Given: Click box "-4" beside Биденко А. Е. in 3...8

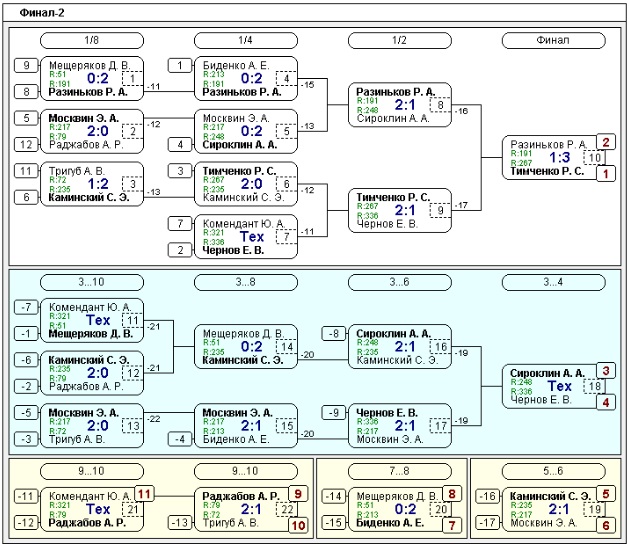Looking at the screenshot, I should tap(180, 439).
